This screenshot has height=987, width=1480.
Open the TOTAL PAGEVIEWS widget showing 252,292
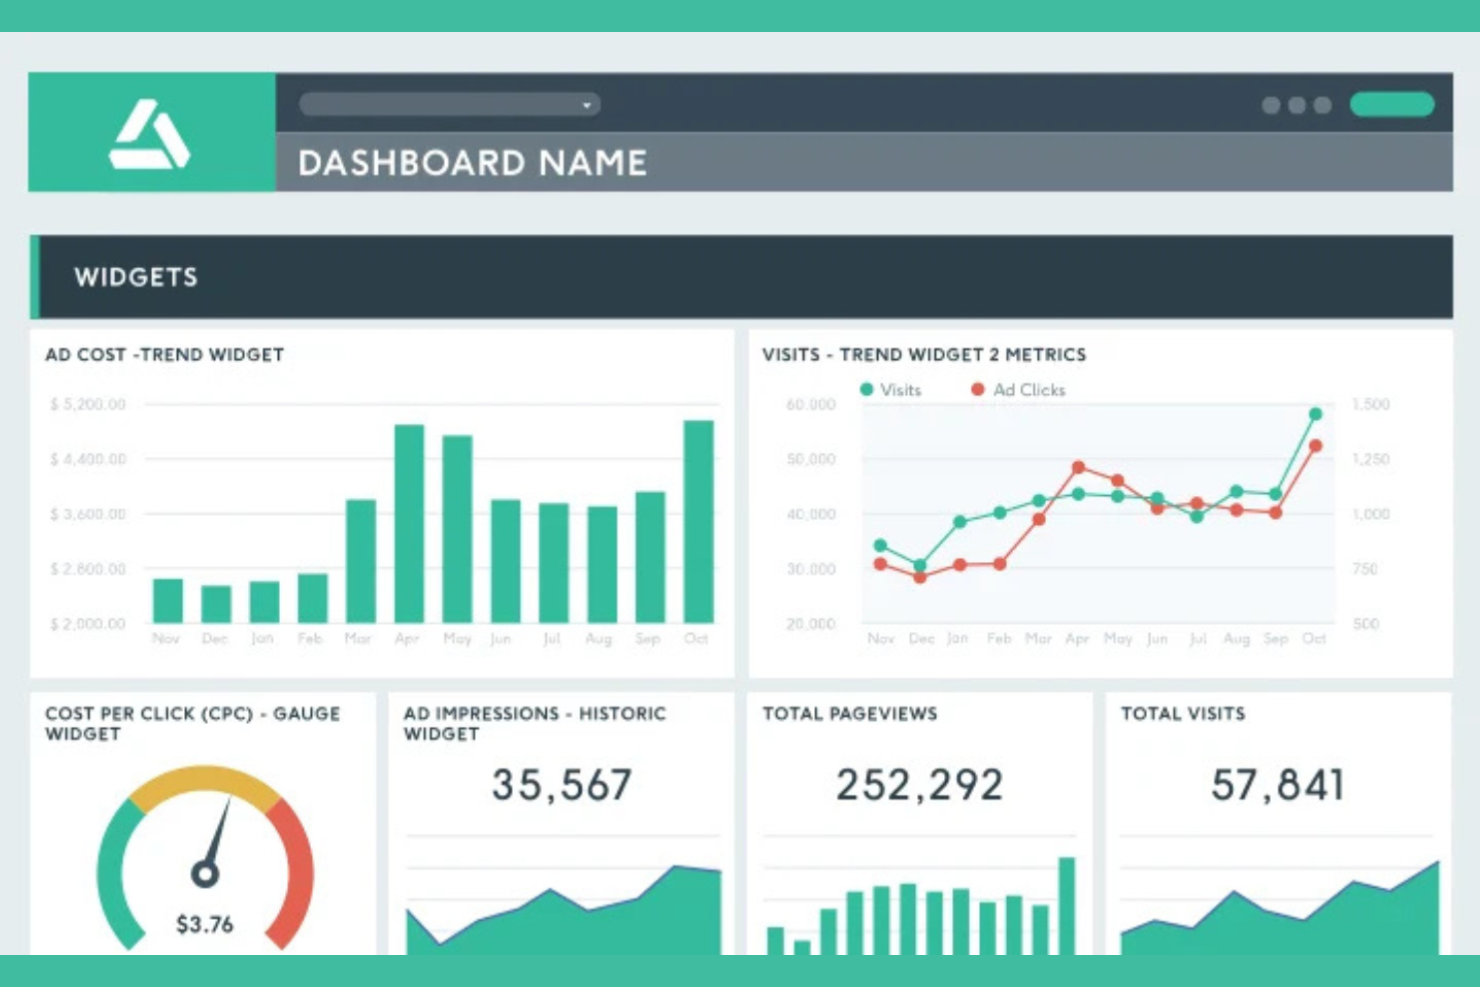coord(922,786)
